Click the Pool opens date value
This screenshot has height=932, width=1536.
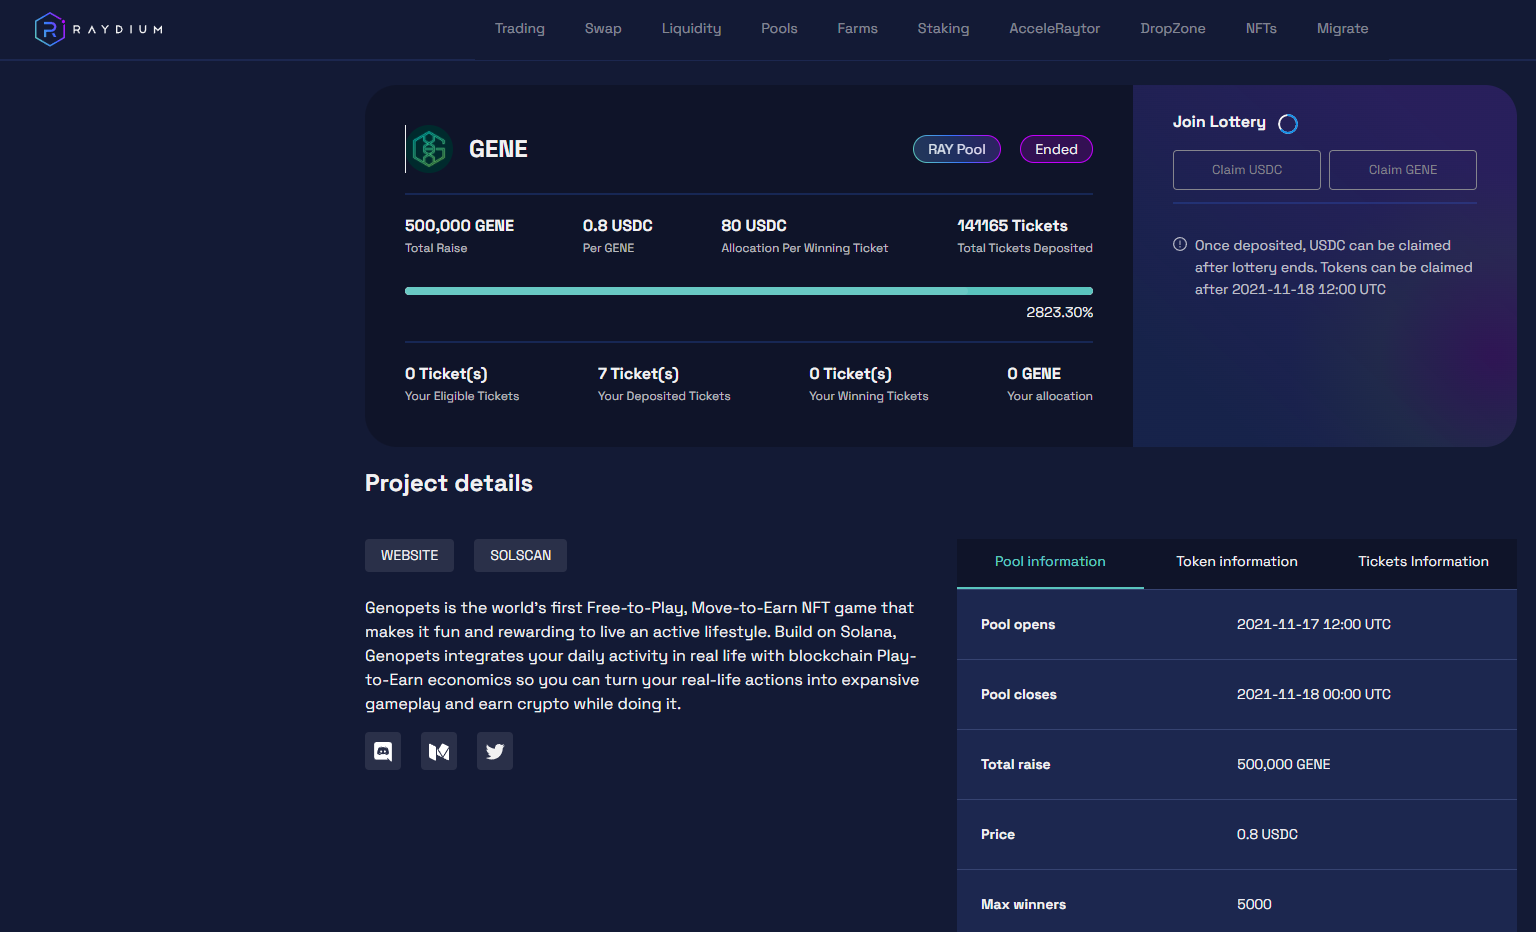click(1314, 624)
